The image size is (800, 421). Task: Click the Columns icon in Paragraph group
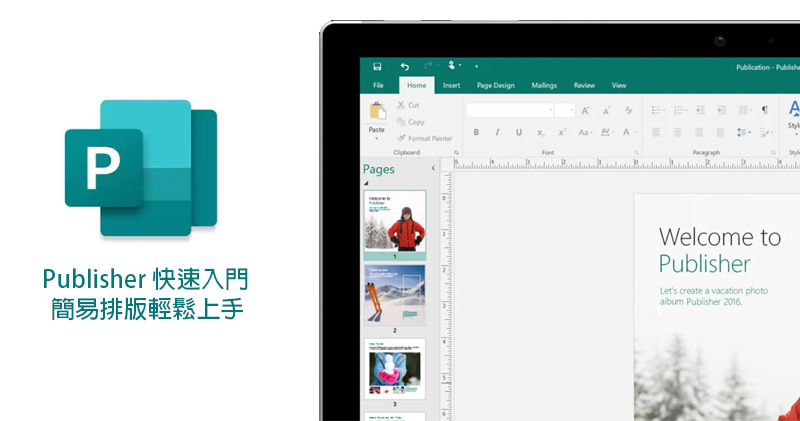[745, 110]
